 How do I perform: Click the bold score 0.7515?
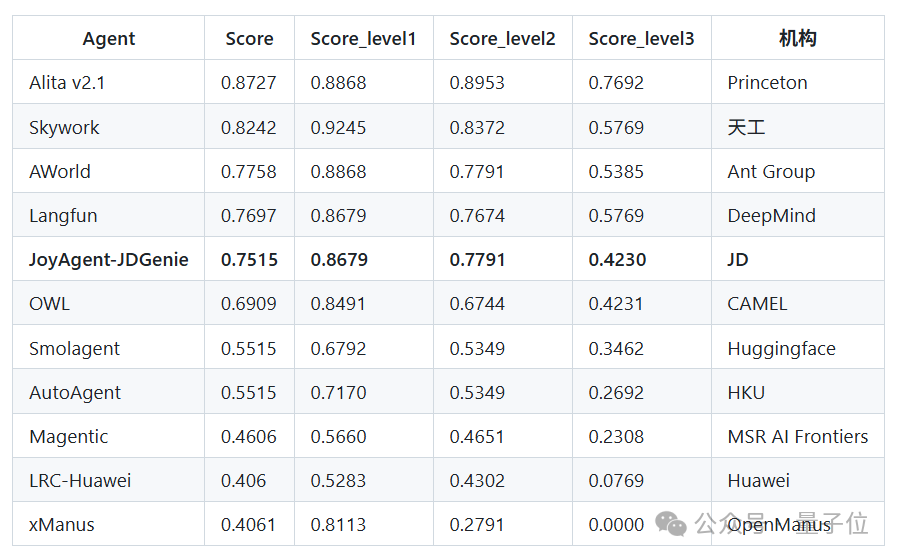[249, 259]
